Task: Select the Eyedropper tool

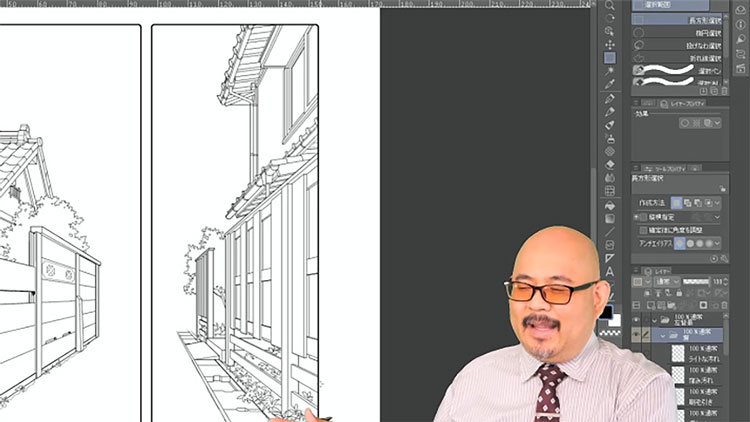Action: point(609,84)
